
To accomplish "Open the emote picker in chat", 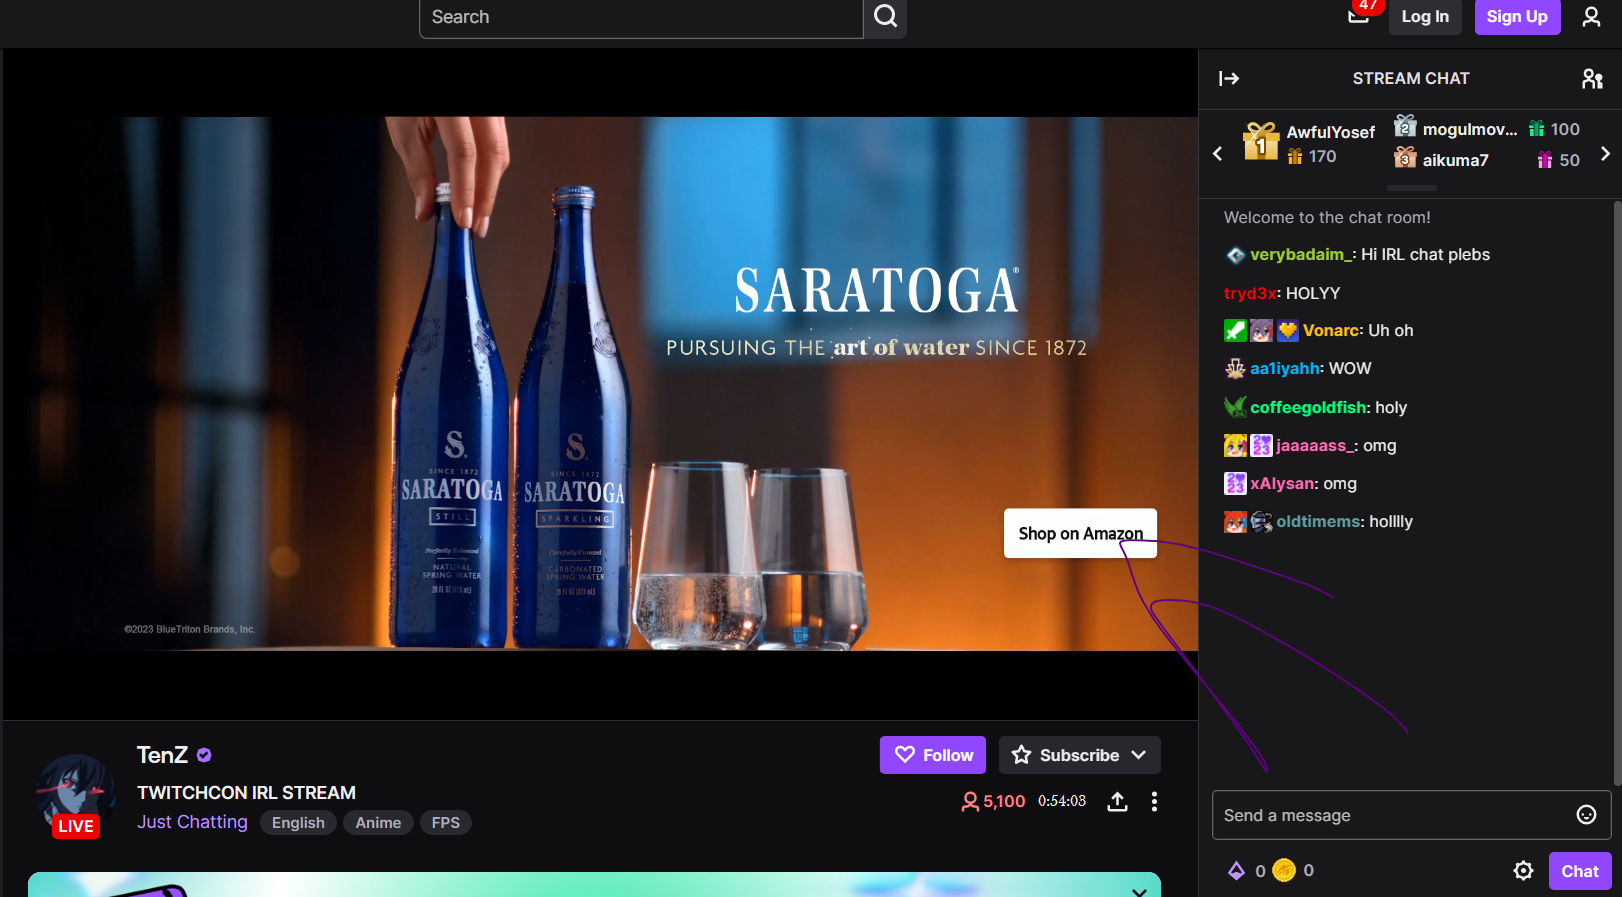I will (1586, 815).
